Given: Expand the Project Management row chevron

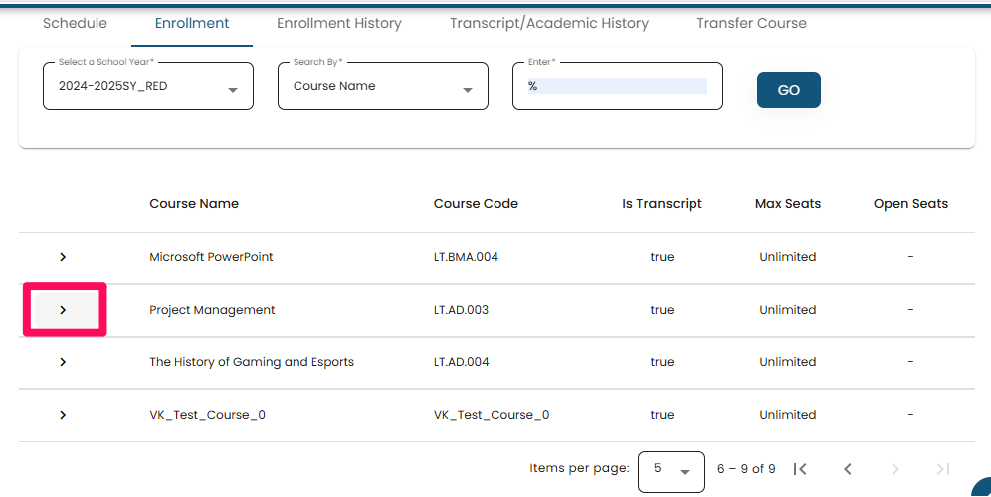Looking at the screenshot, I should point(63,310).
